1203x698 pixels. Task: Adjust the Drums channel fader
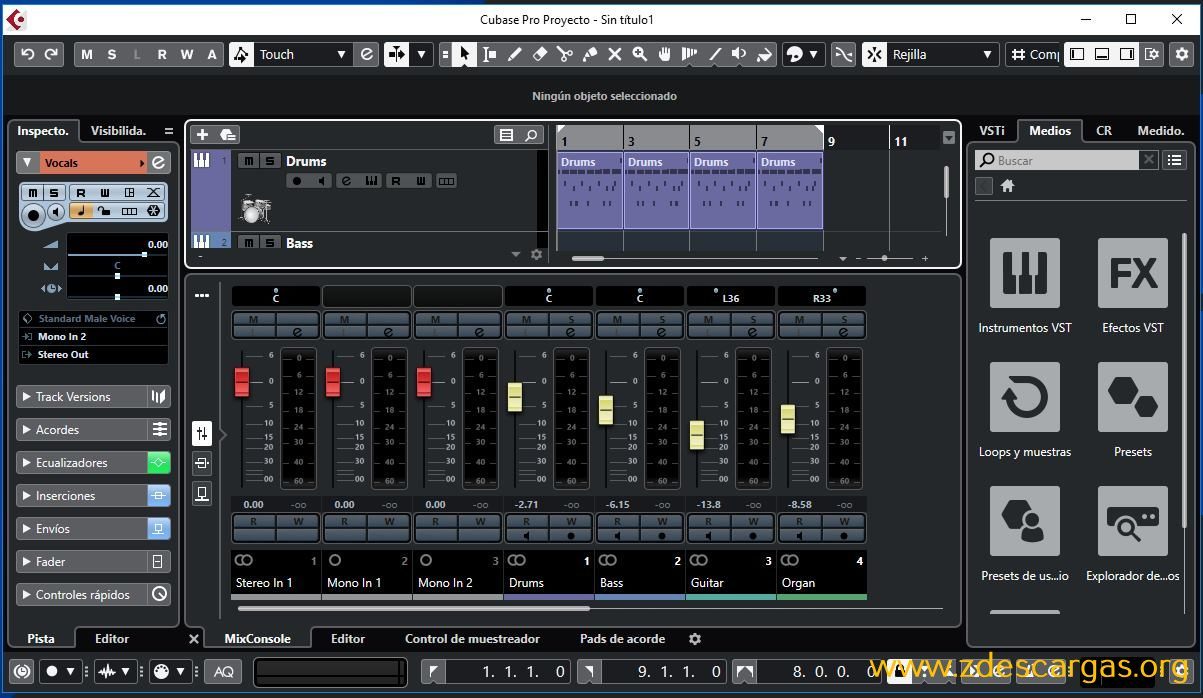pyautogui.click(x=515, y=396)
